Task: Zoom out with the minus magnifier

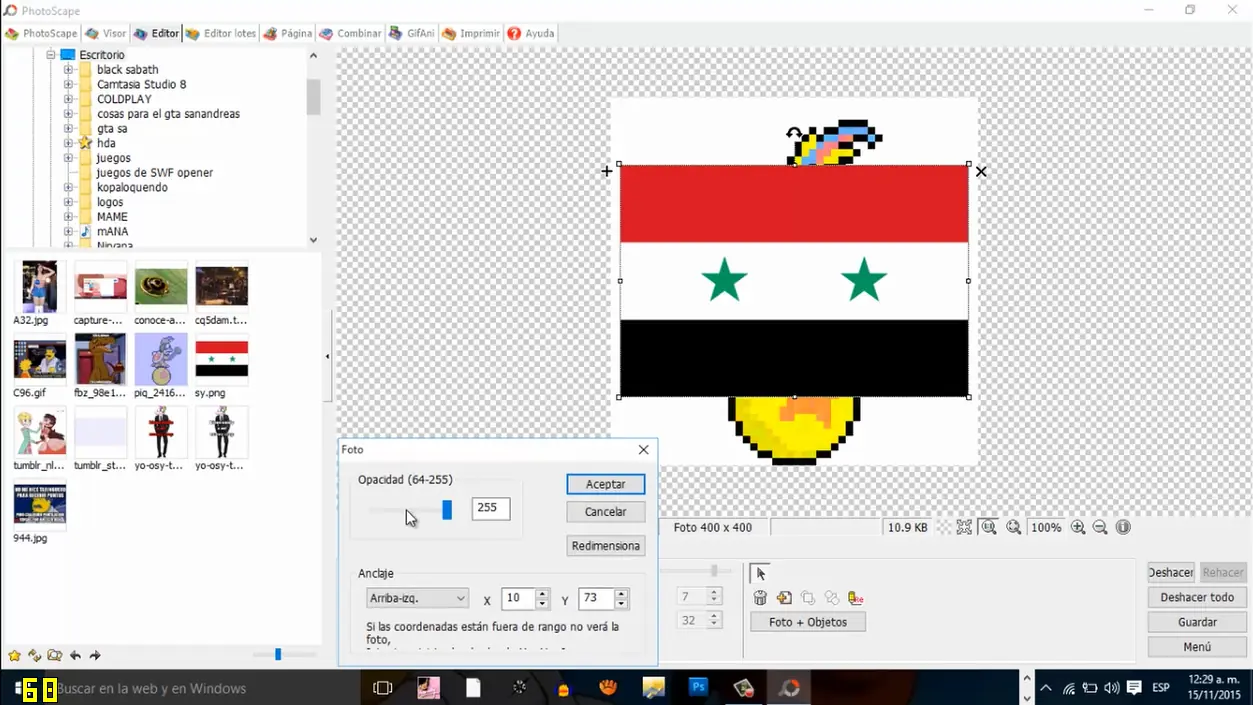Action: tap(1100, 527)
